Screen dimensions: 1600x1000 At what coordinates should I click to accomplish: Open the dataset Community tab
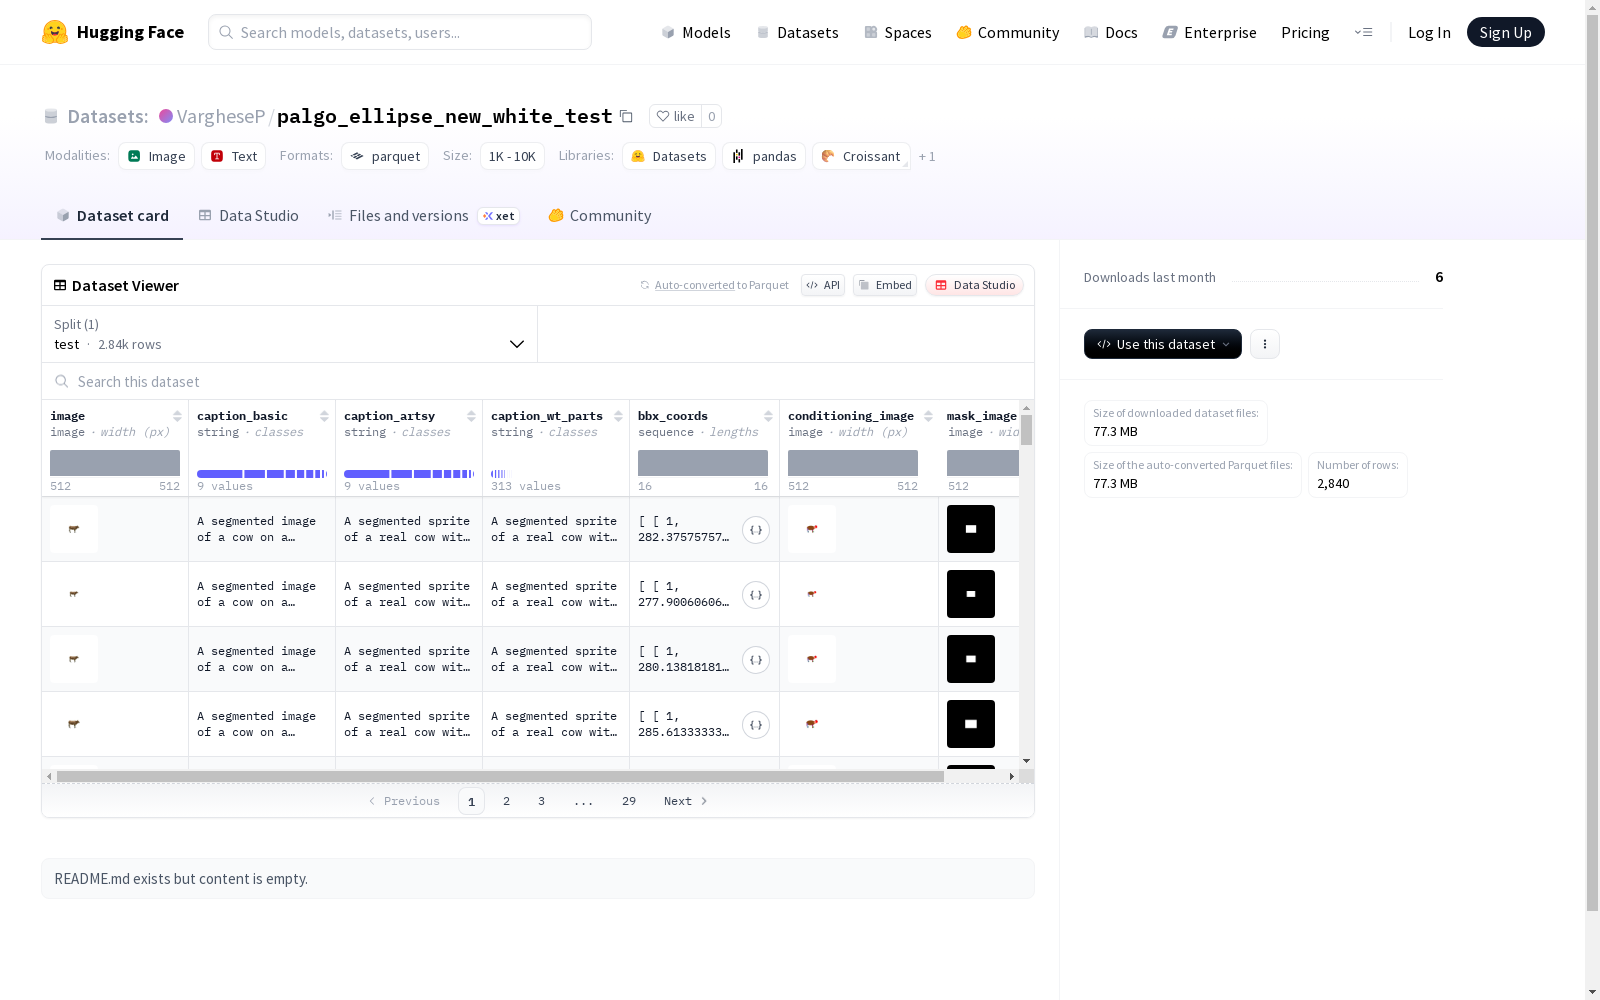tap(600, 216)
